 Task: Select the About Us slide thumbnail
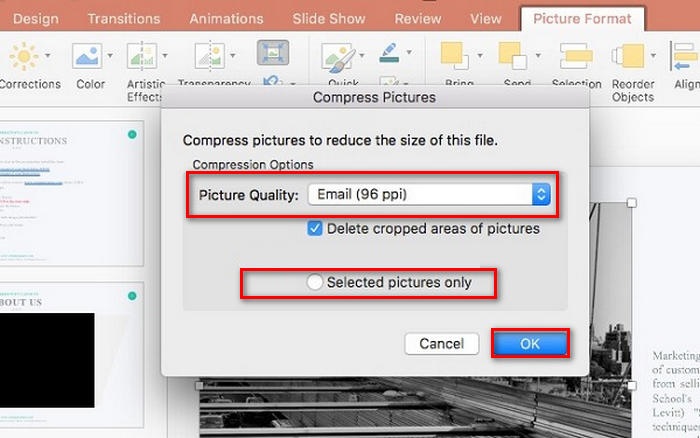[x=71, y=355]
